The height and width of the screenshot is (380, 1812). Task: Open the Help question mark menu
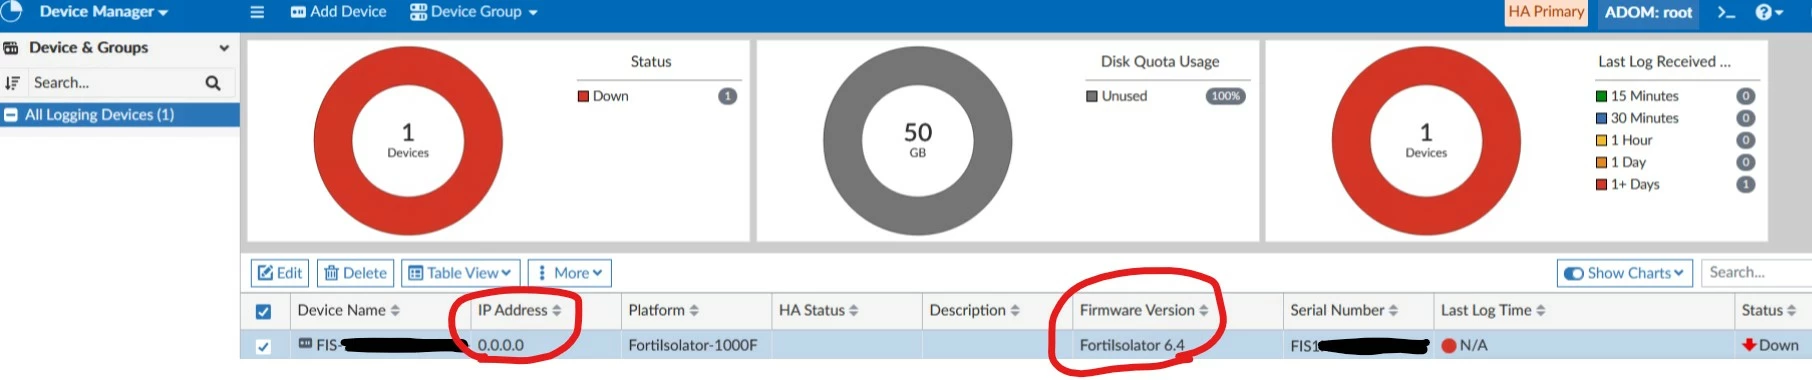tap(1769, 12)
